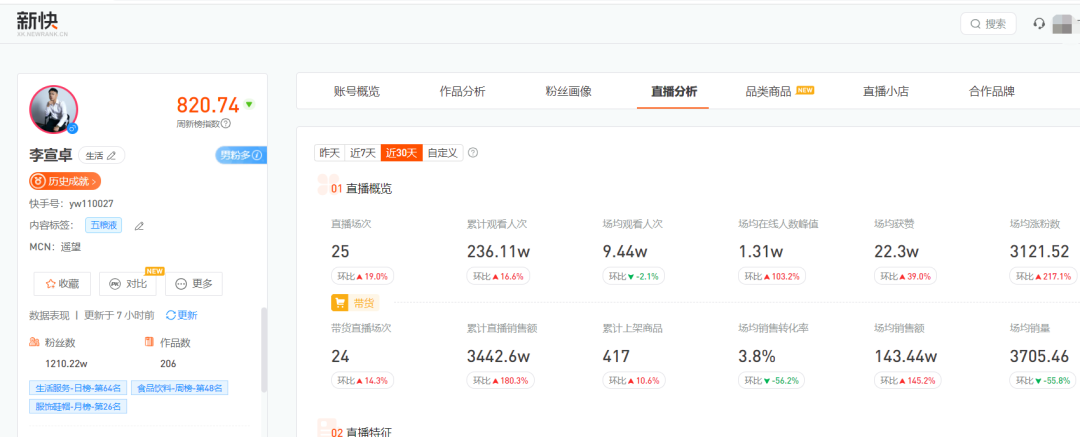Click the 收藏 favorite button

[x=62, y=283]
